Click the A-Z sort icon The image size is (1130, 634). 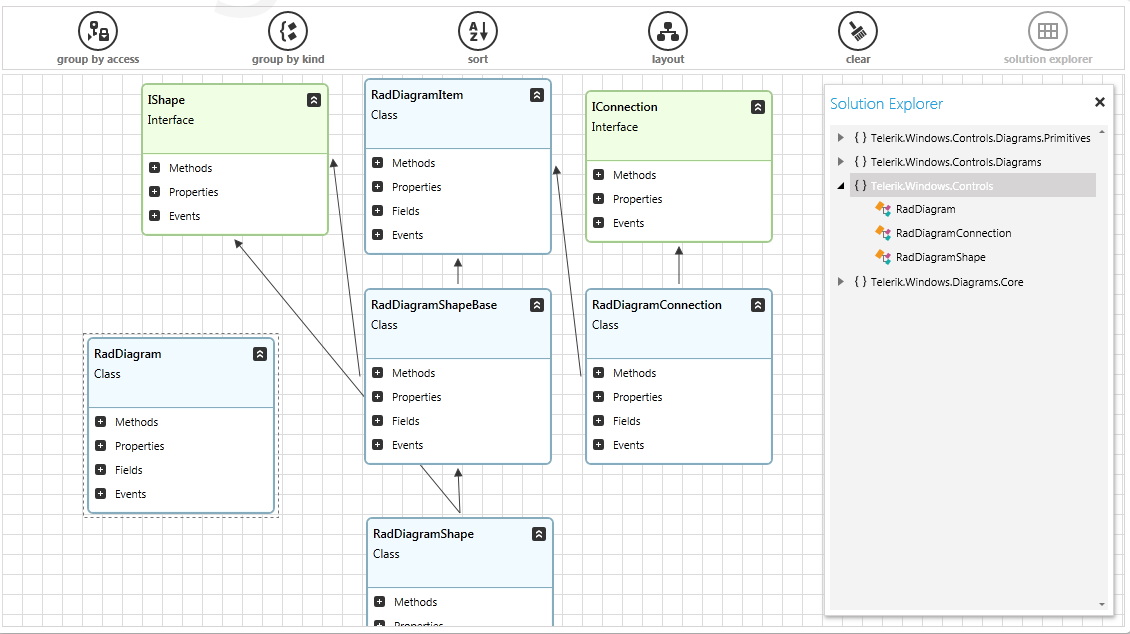click(x=478, y=31)
